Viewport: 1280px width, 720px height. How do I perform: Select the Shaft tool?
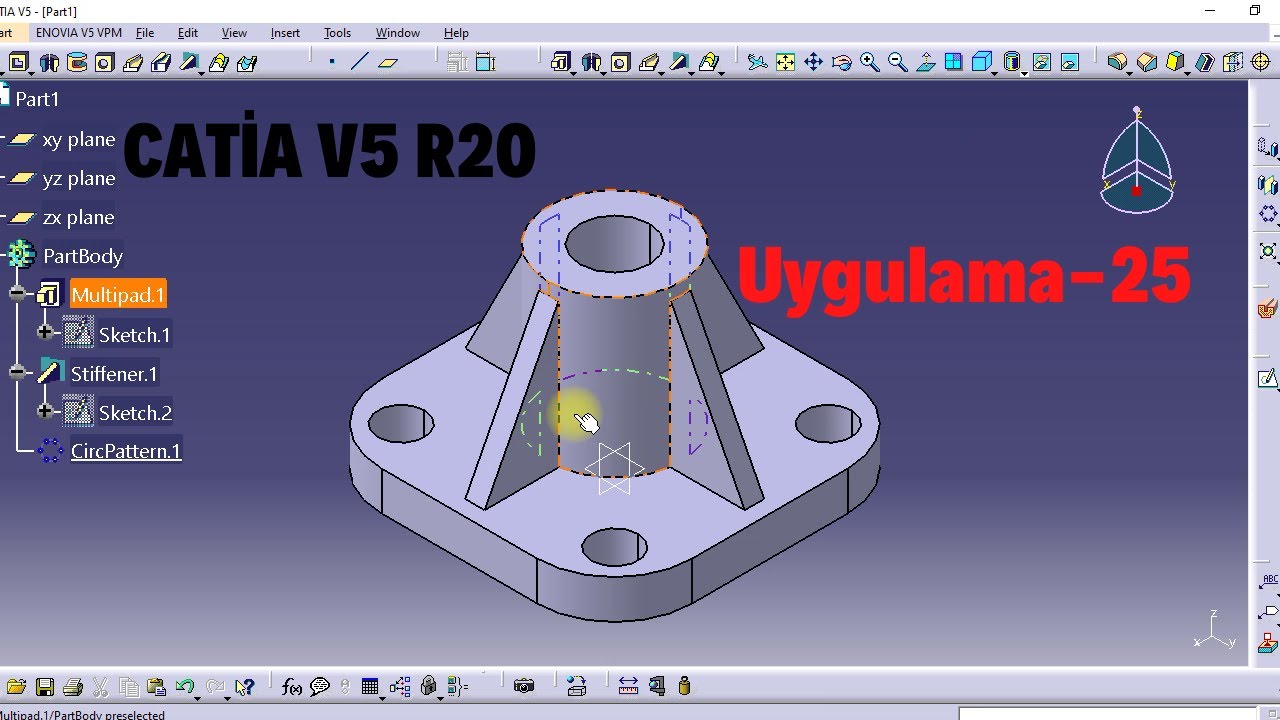pos(48,63)
